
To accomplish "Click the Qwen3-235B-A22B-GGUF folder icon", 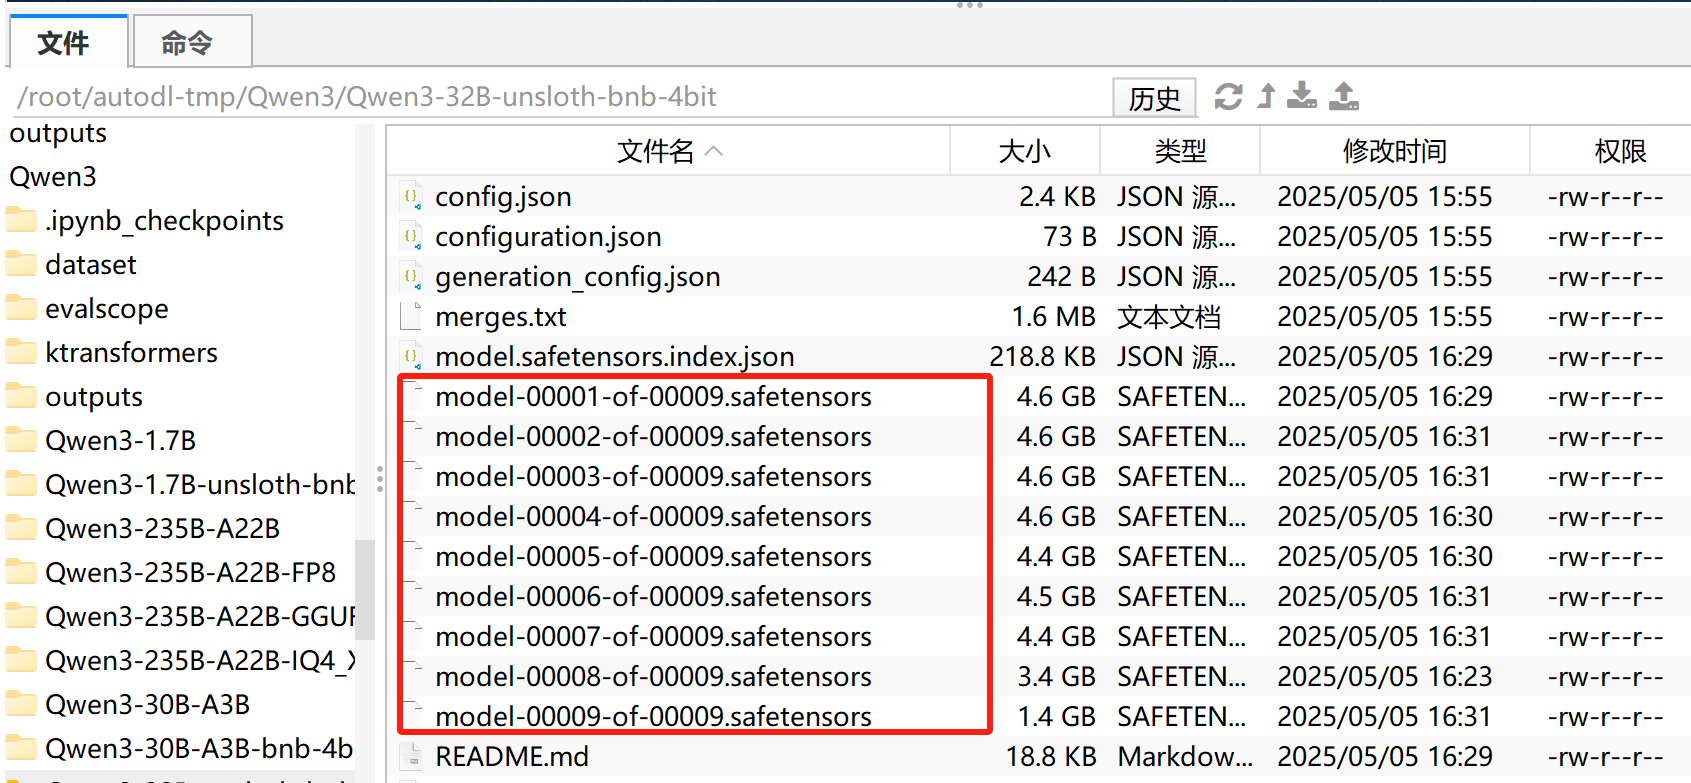I will coord(21,616).
